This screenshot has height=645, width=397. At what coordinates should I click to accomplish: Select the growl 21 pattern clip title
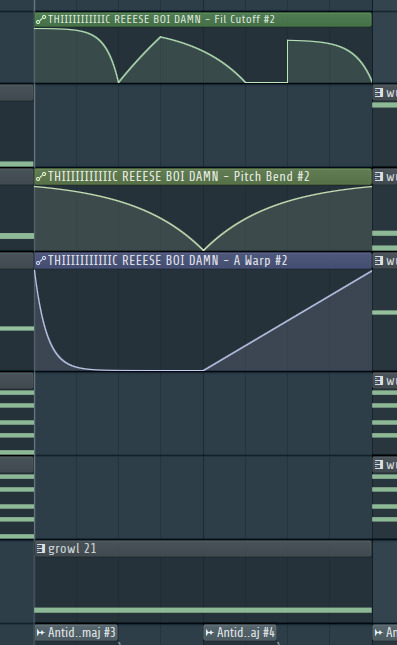click(x=203, y=548)
